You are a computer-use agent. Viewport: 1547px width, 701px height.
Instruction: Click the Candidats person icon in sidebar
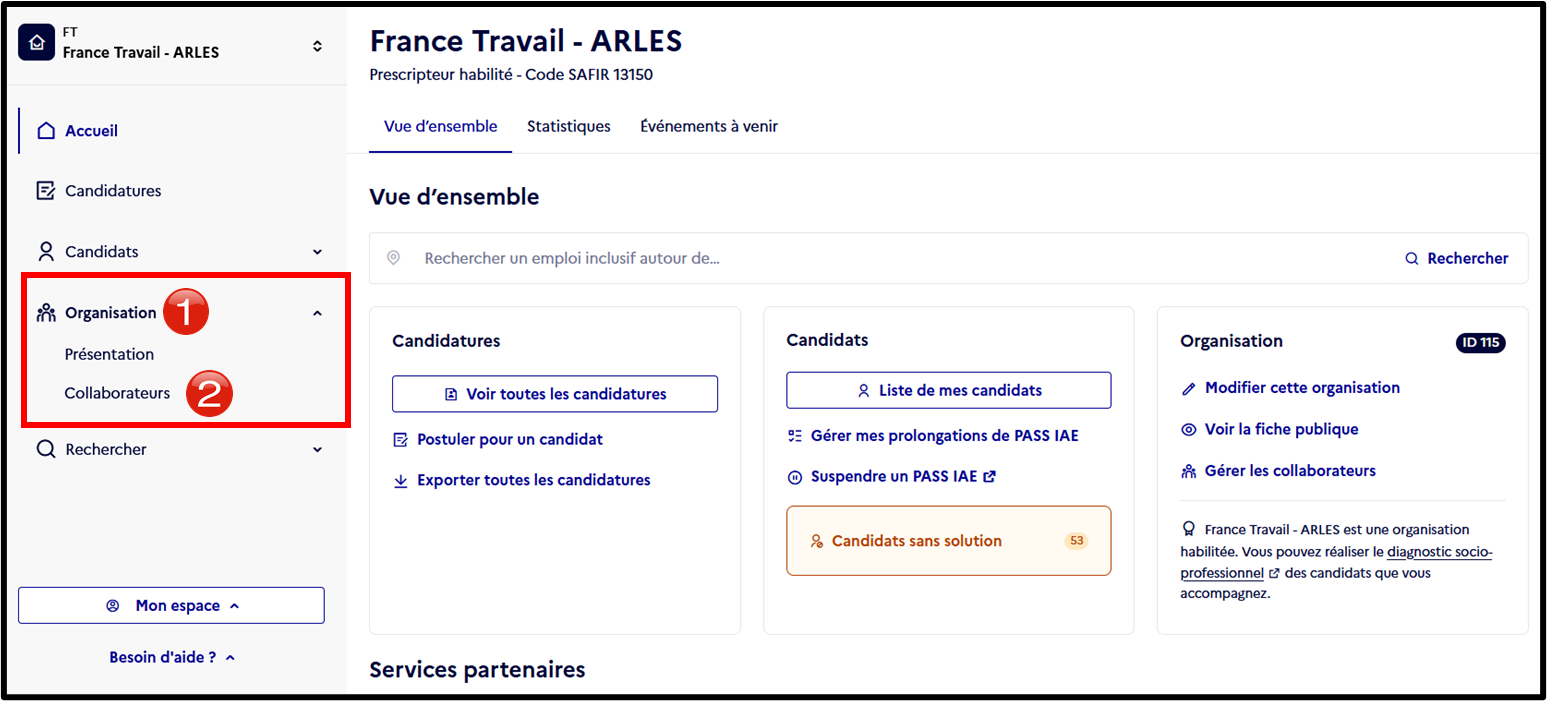click(x=45, y=251)
